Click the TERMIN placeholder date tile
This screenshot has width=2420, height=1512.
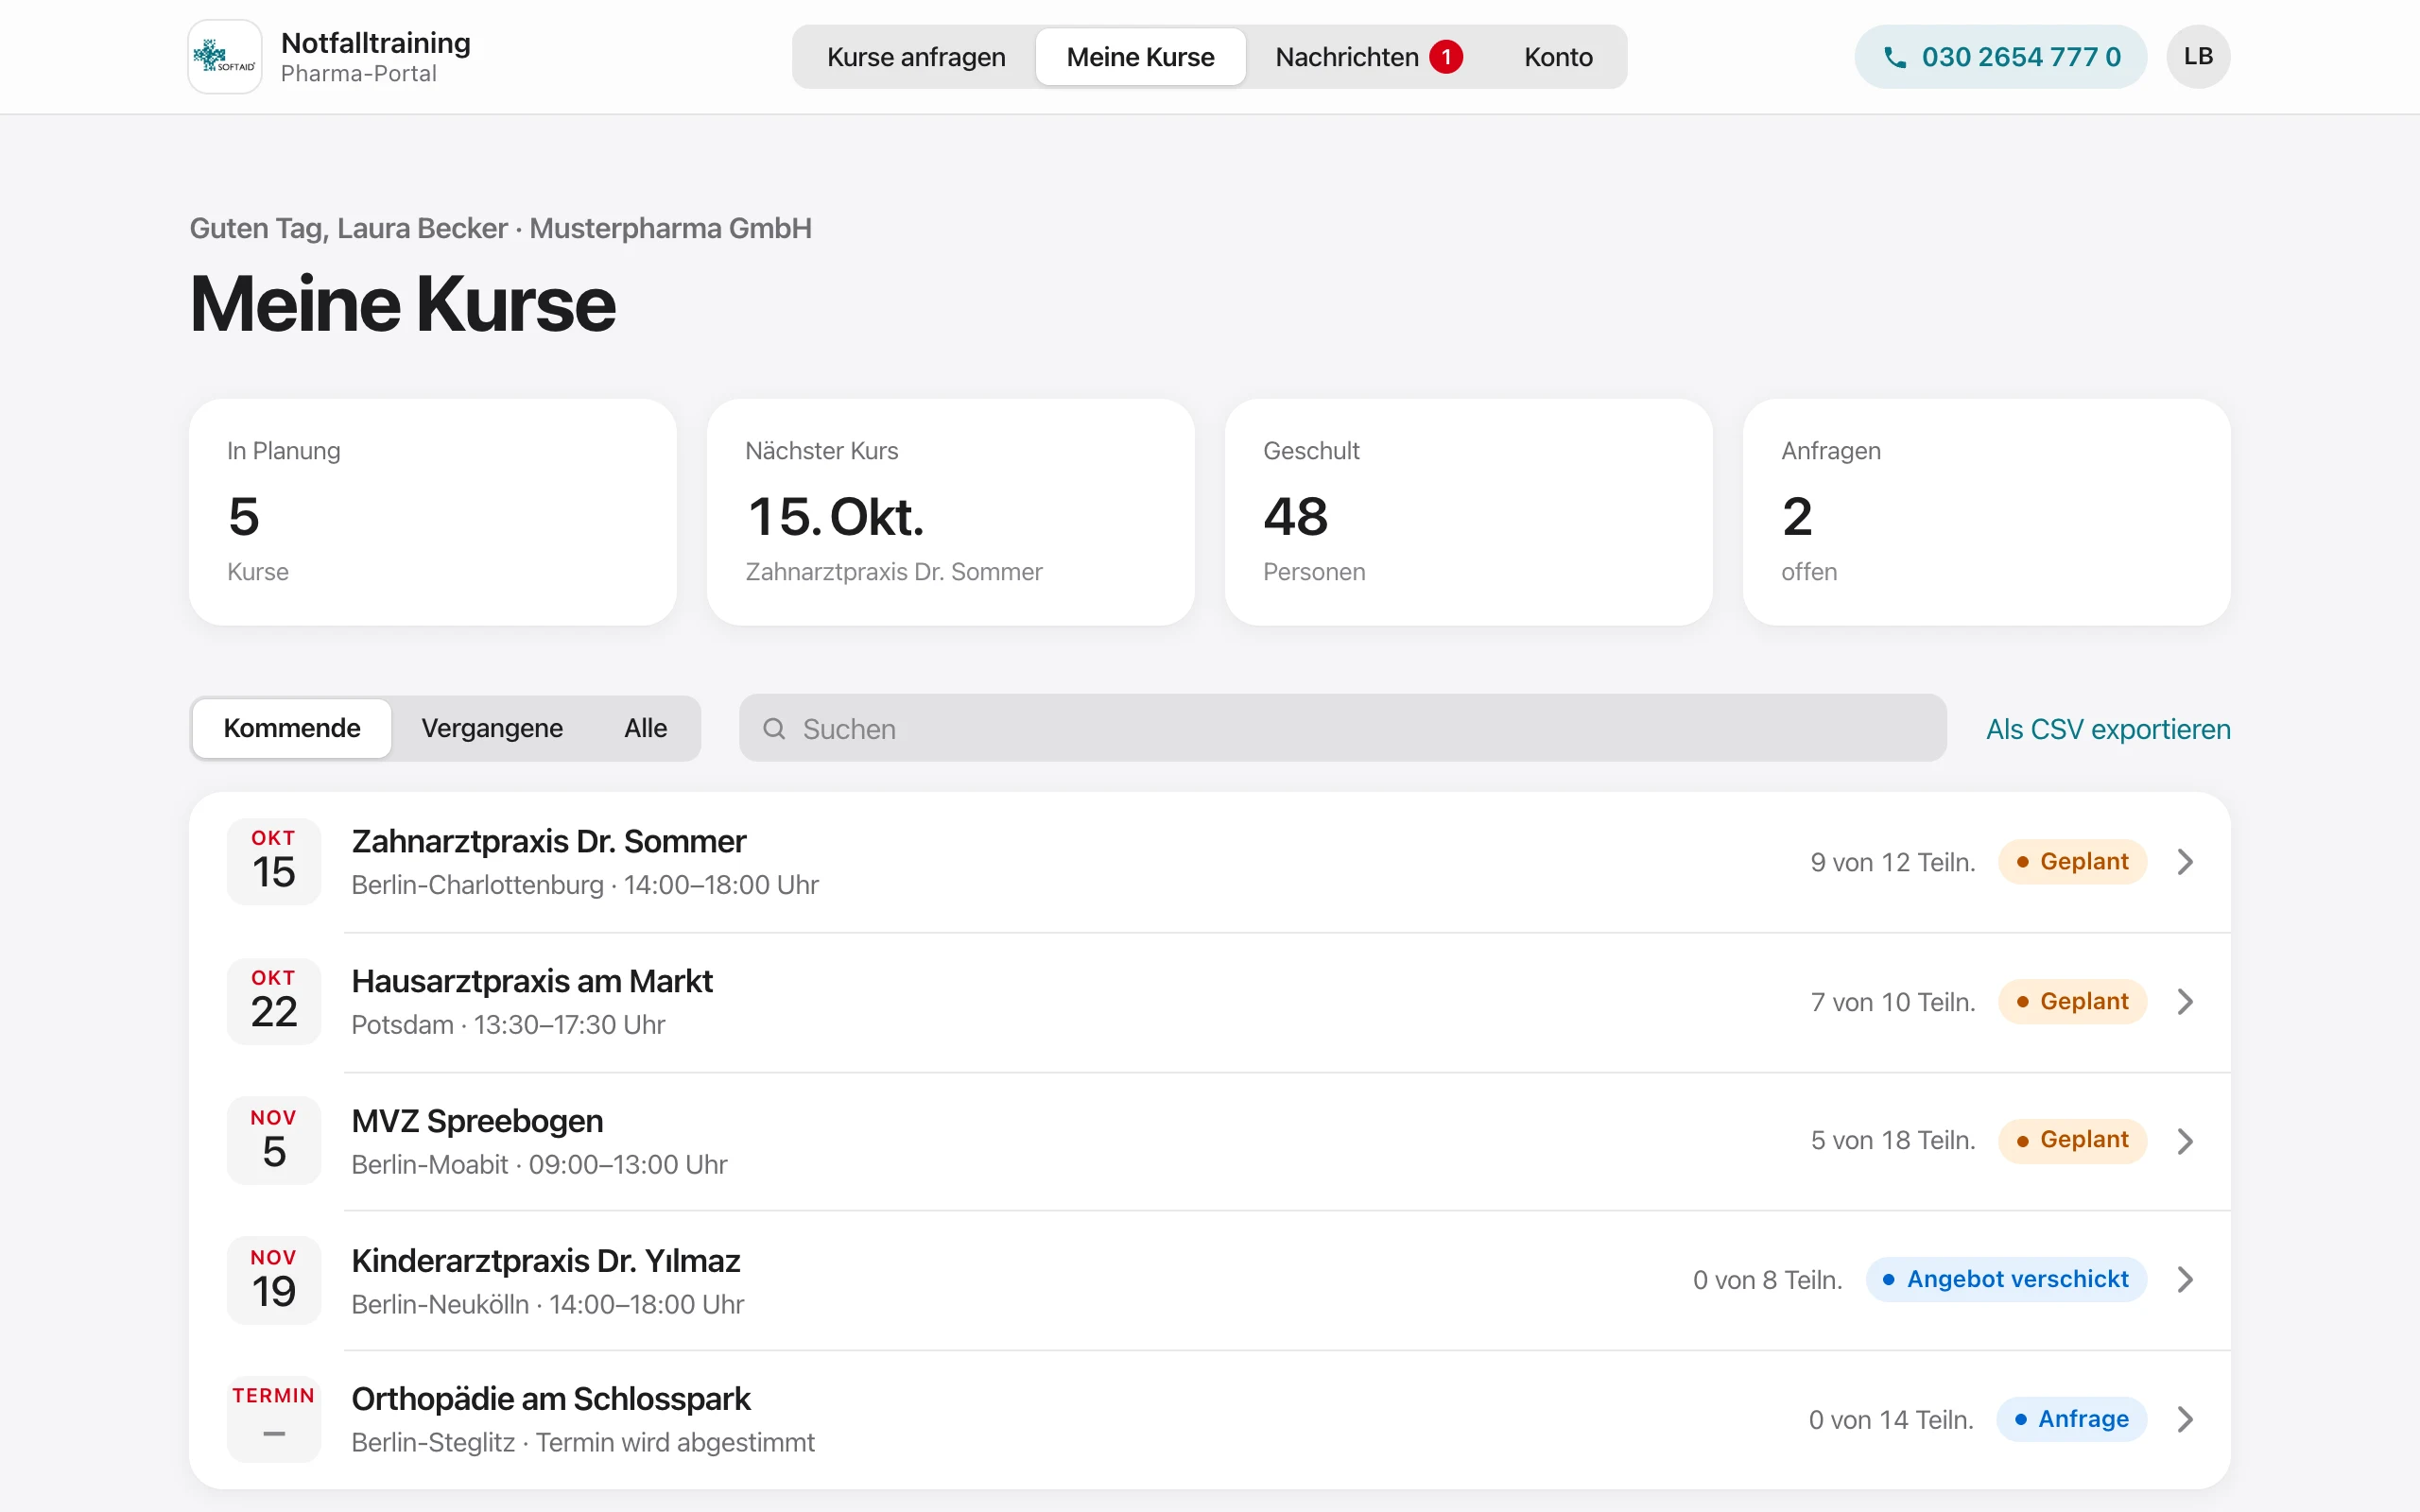click(x=274, y=1419)
